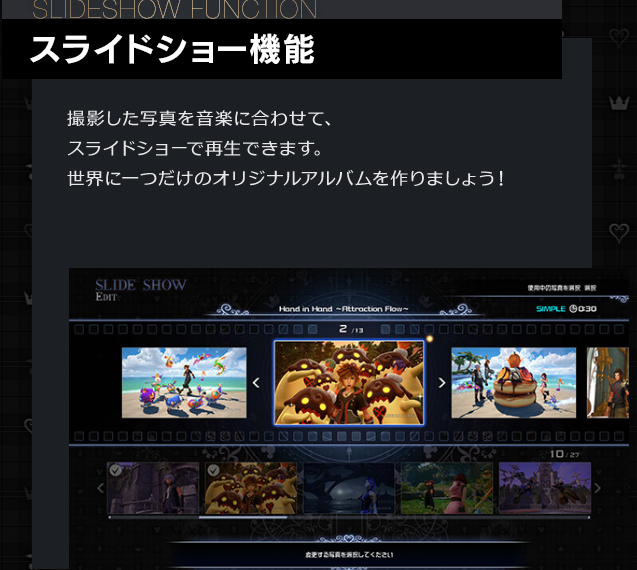The width and height of the screenshot is (637, 570).
Task: Go to next page of photo library thumbnails
Action: pos(597,488)
